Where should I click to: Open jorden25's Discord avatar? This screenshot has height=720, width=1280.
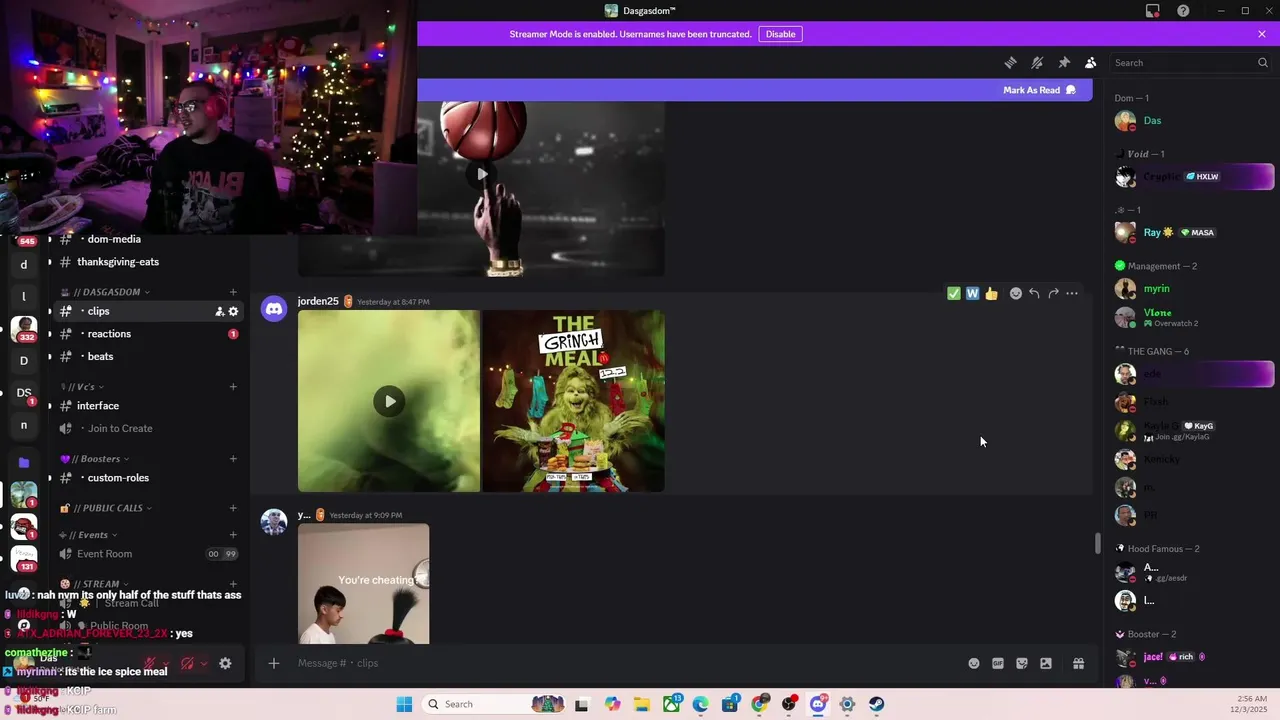(274, 309)
